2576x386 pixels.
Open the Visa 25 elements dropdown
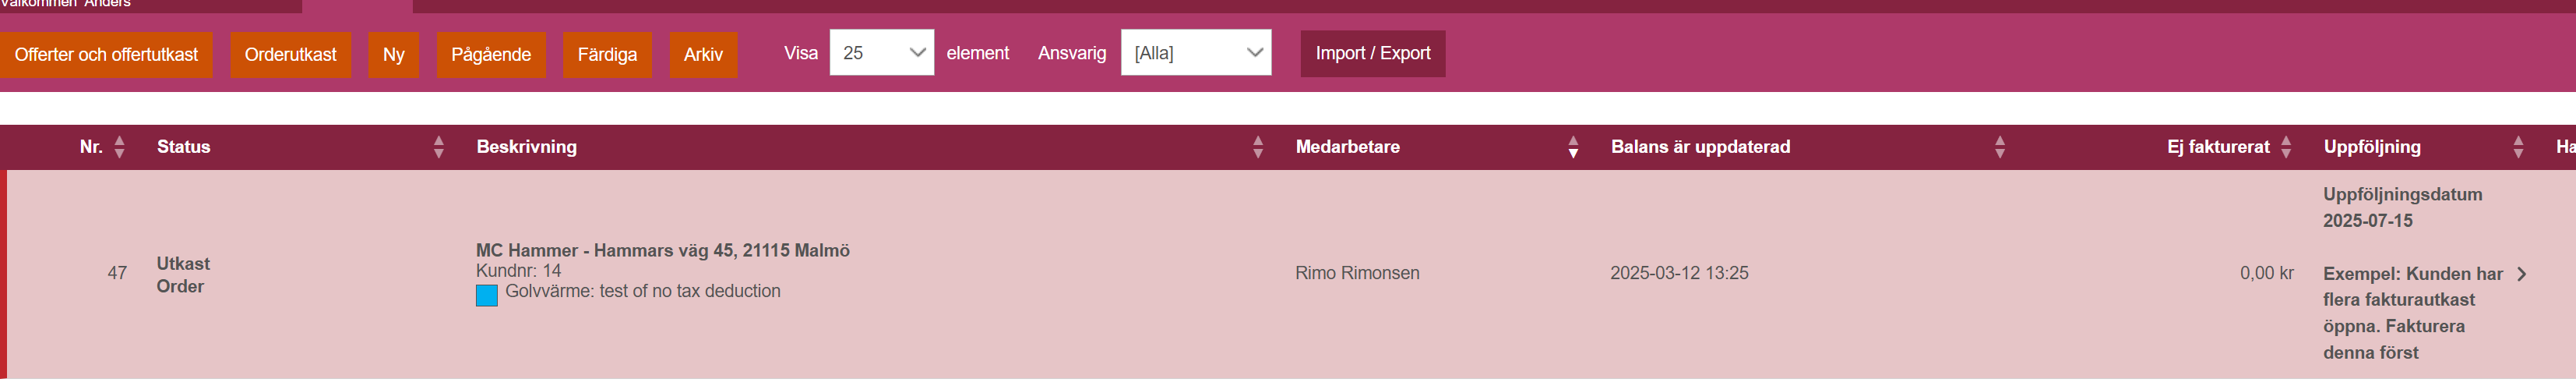[881, 53]
